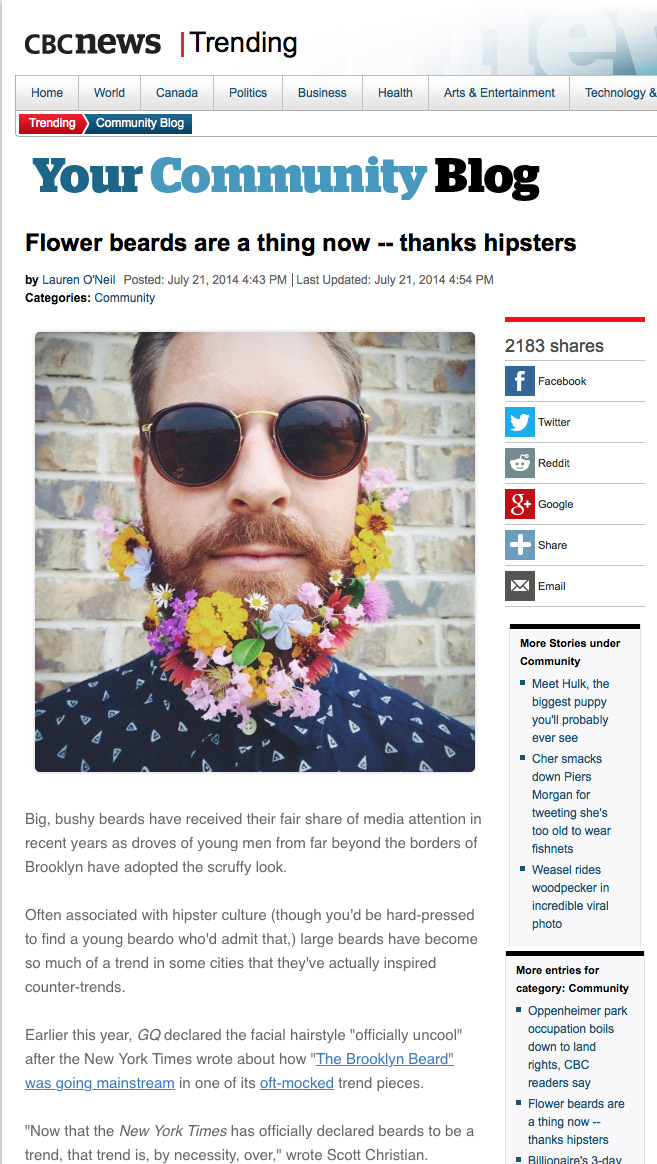Open the Weasel rides woodpecker story
Image resolution: width=657 pixels, height=1164 pixels.
pos(570,897)
